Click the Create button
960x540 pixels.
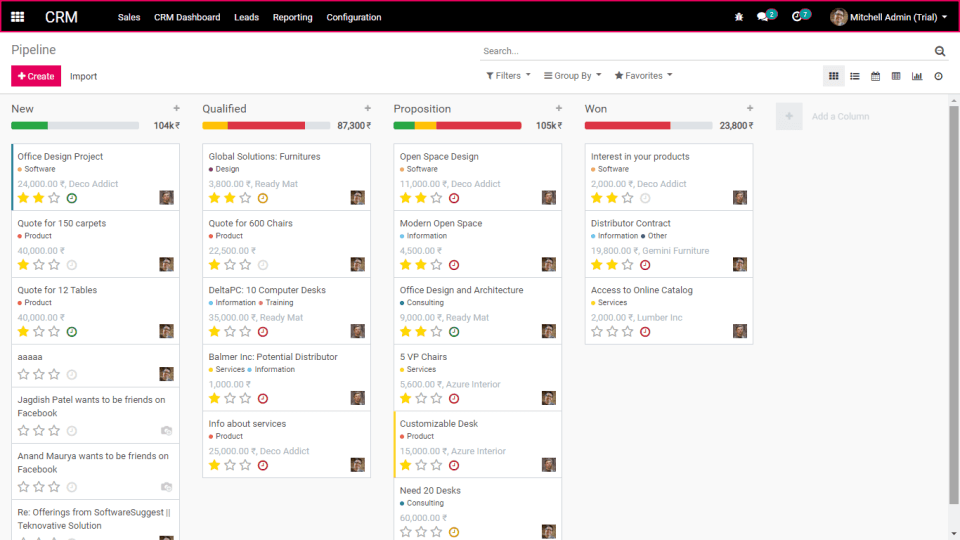pos(36,76)
